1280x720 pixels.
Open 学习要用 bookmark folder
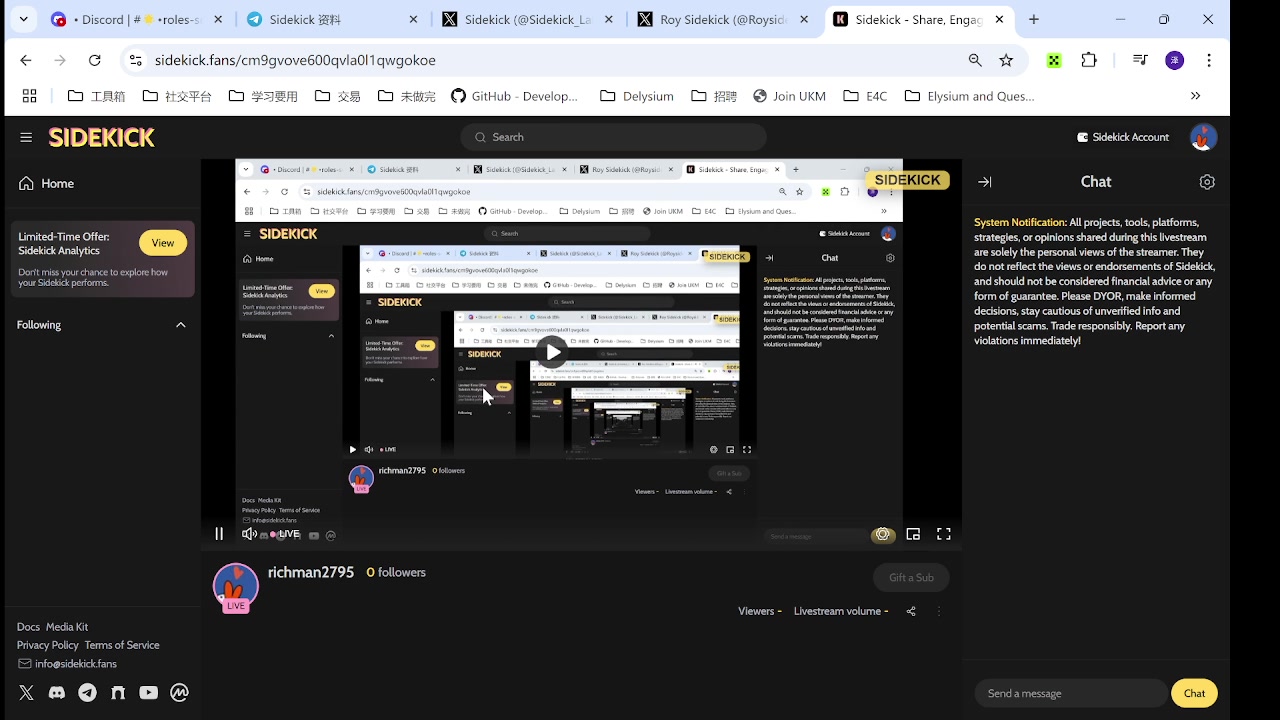click(x=263, y=96)
